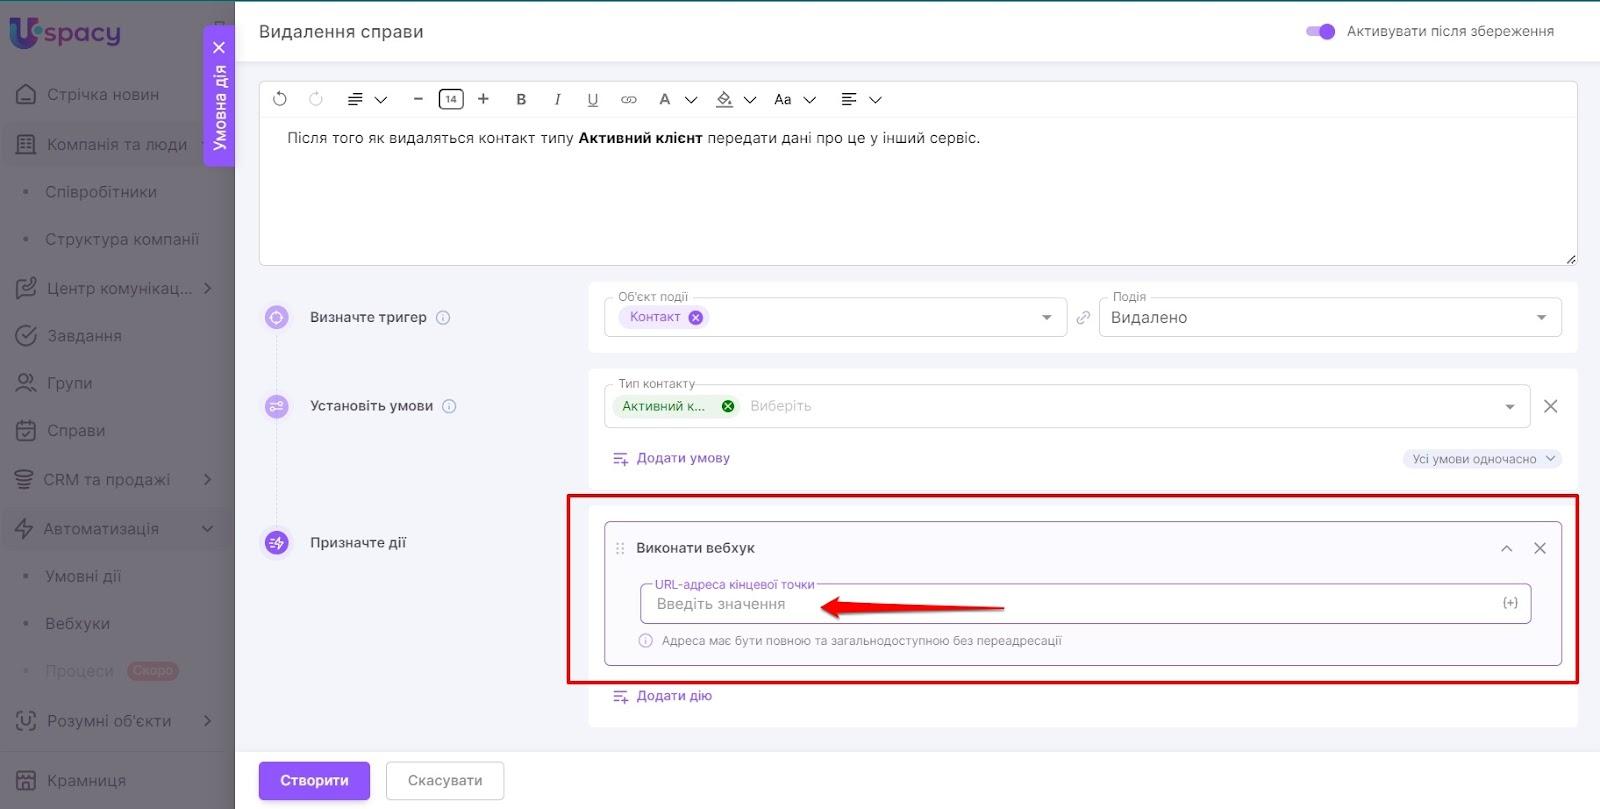The width and height of the screenshot is (1600, 809).
Task: Toggle Активувати після збереження switch
Action: point(1320,31)
